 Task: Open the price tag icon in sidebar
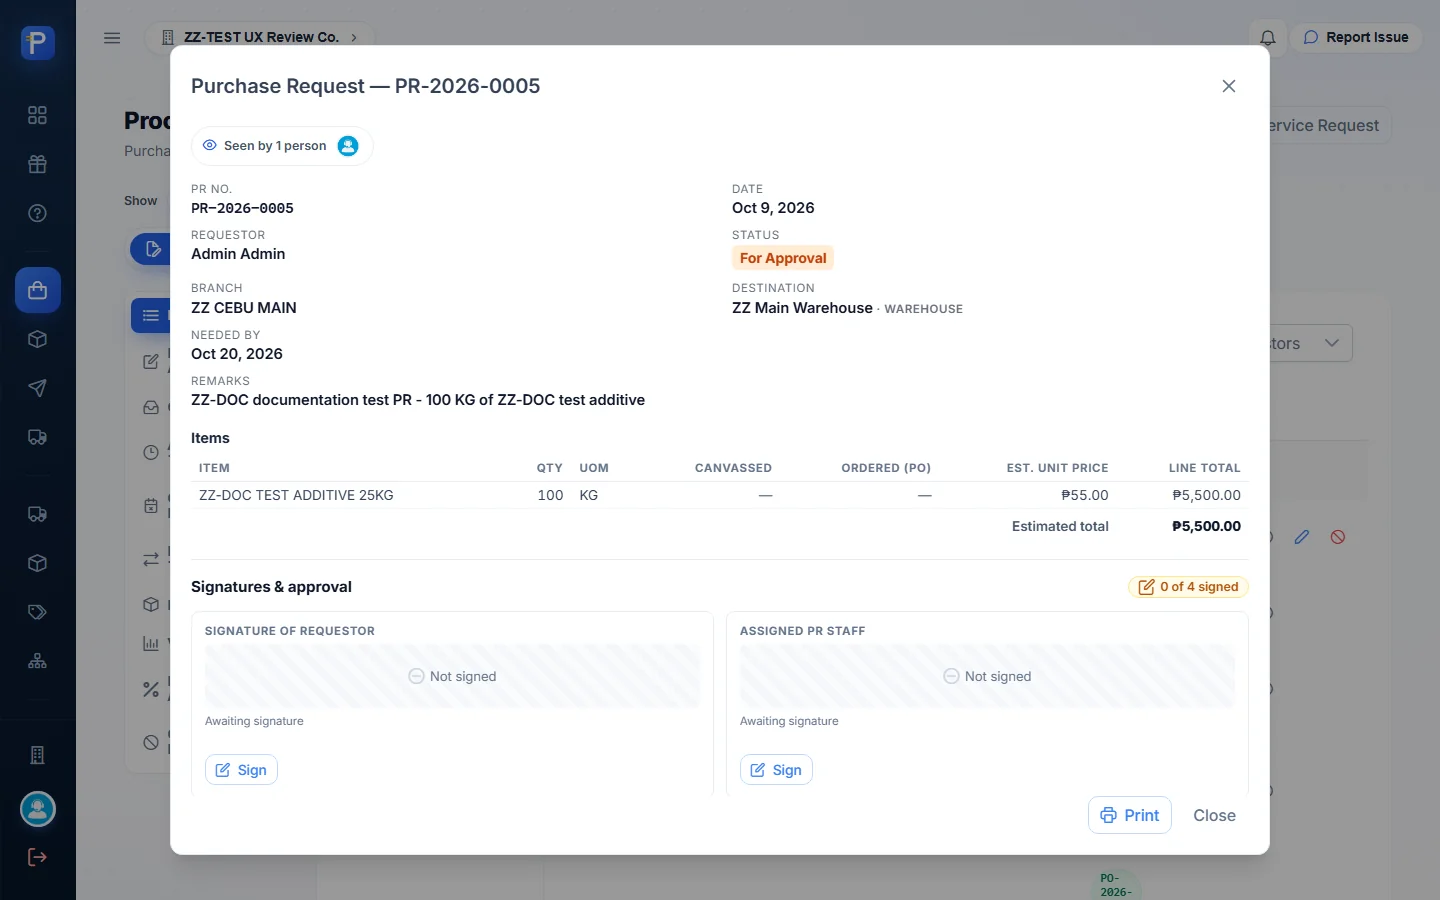[x=38, y=612]
